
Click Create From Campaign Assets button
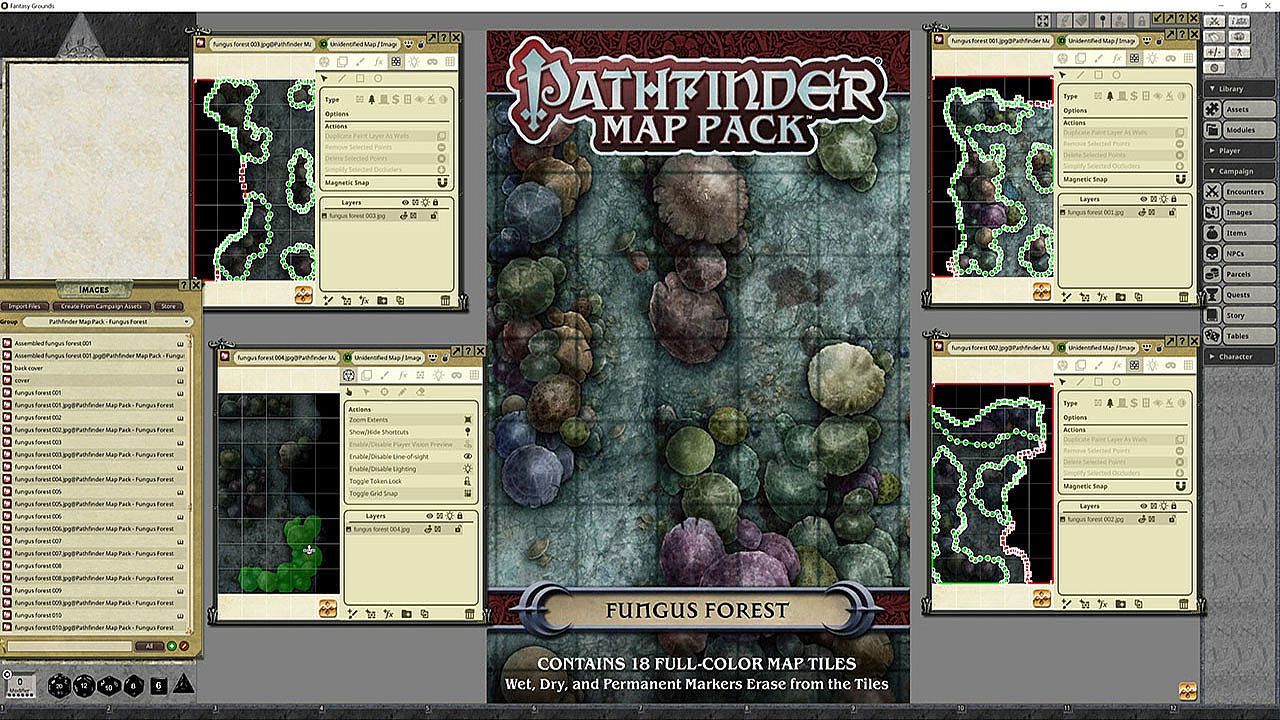[x=100, y=306]
